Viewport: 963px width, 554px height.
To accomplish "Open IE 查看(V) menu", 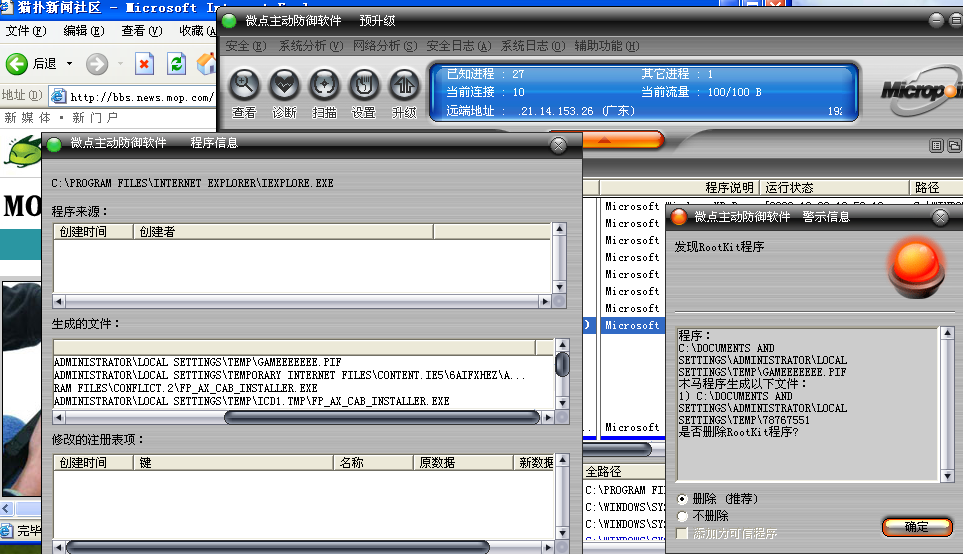I will pos(142,31).
